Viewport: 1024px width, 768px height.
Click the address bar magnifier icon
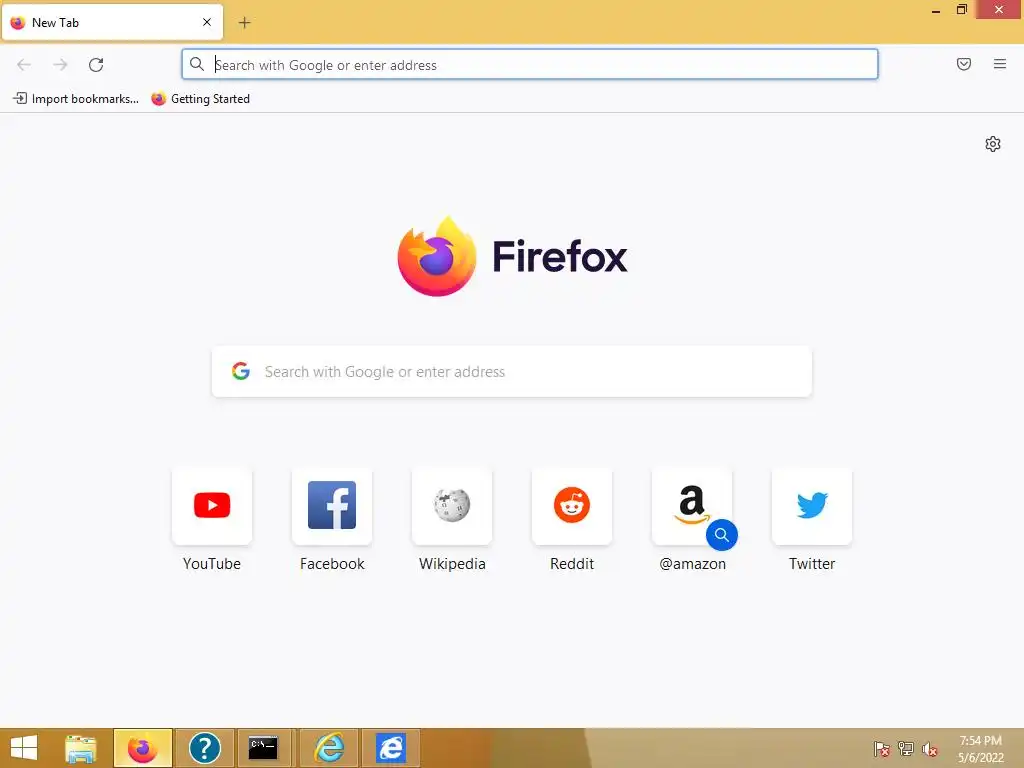point(197,64)
